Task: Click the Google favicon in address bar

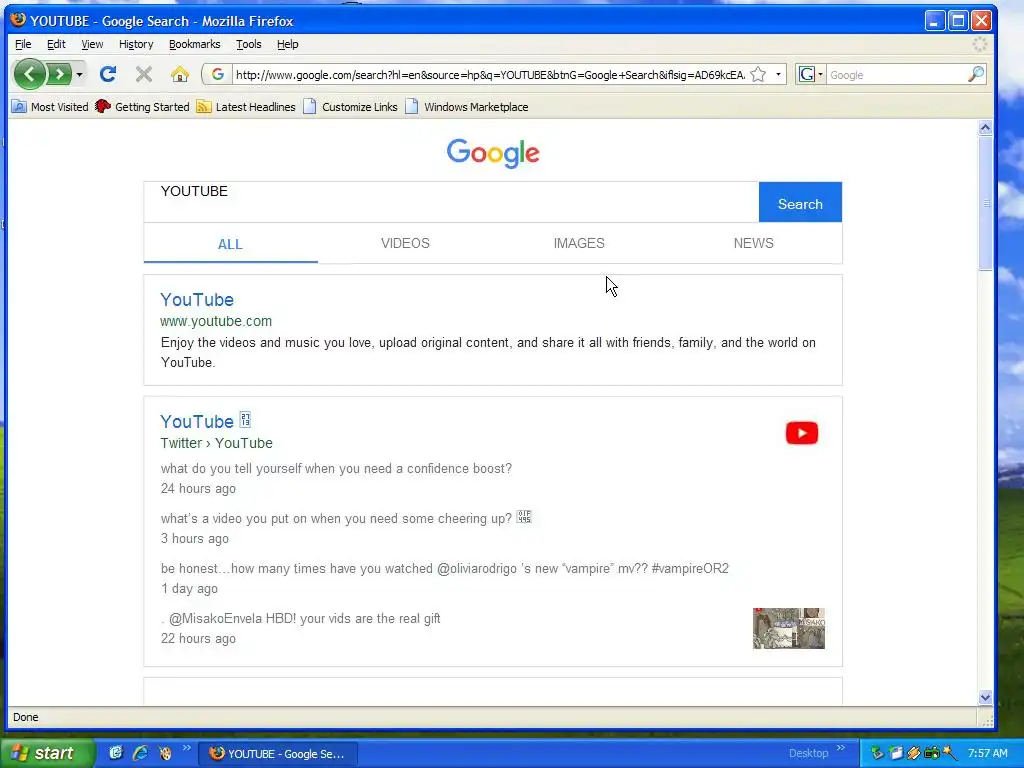Action: tap(217, 74)
